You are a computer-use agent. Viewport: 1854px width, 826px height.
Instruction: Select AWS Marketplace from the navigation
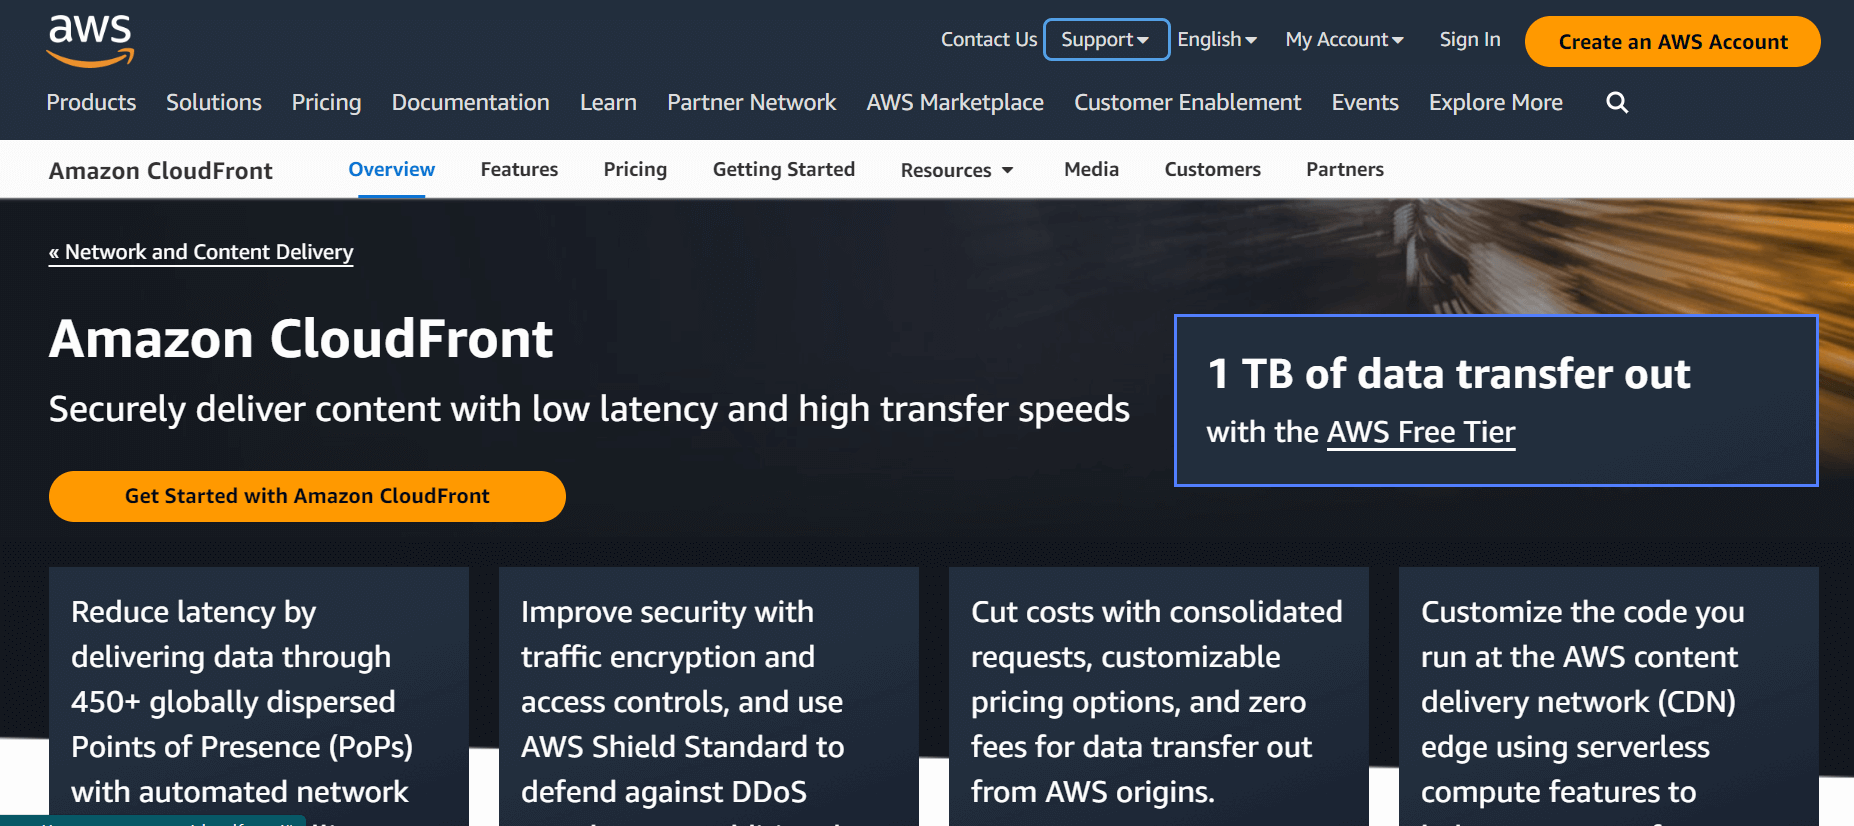click(954, 102)
